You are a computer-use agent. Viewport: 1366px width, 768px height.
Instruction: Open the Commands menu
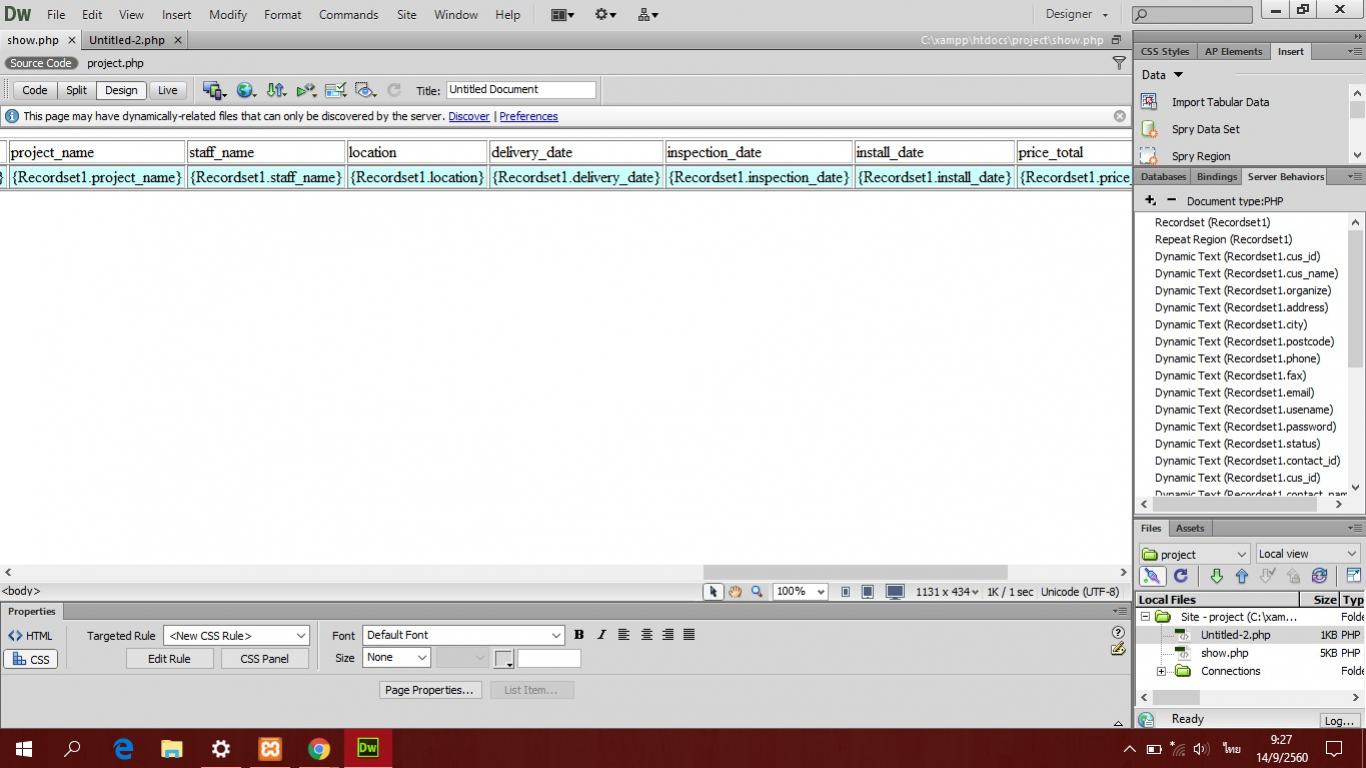coord(348,14)
